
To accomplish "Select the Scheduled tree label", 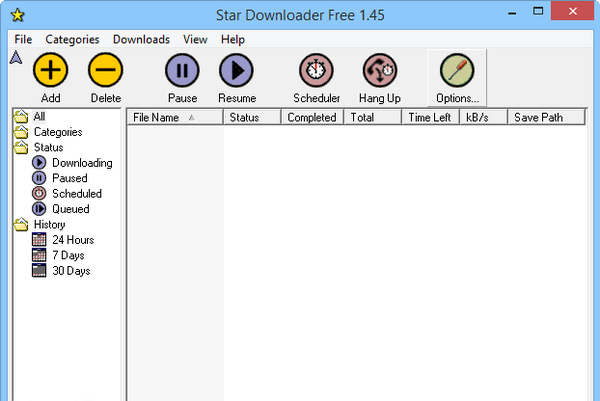I will pyautogui.click(x=77, y=194).
